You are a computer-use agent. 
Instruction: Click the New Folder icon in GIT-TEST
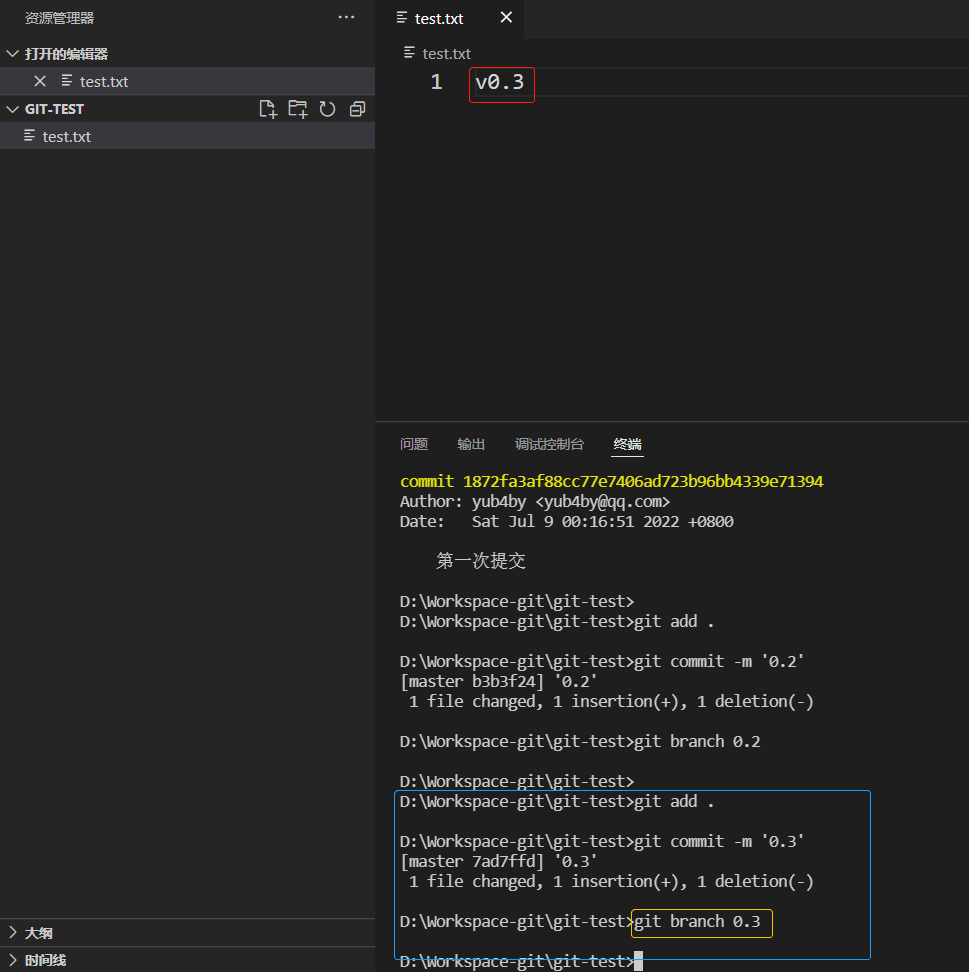point(298,109)
